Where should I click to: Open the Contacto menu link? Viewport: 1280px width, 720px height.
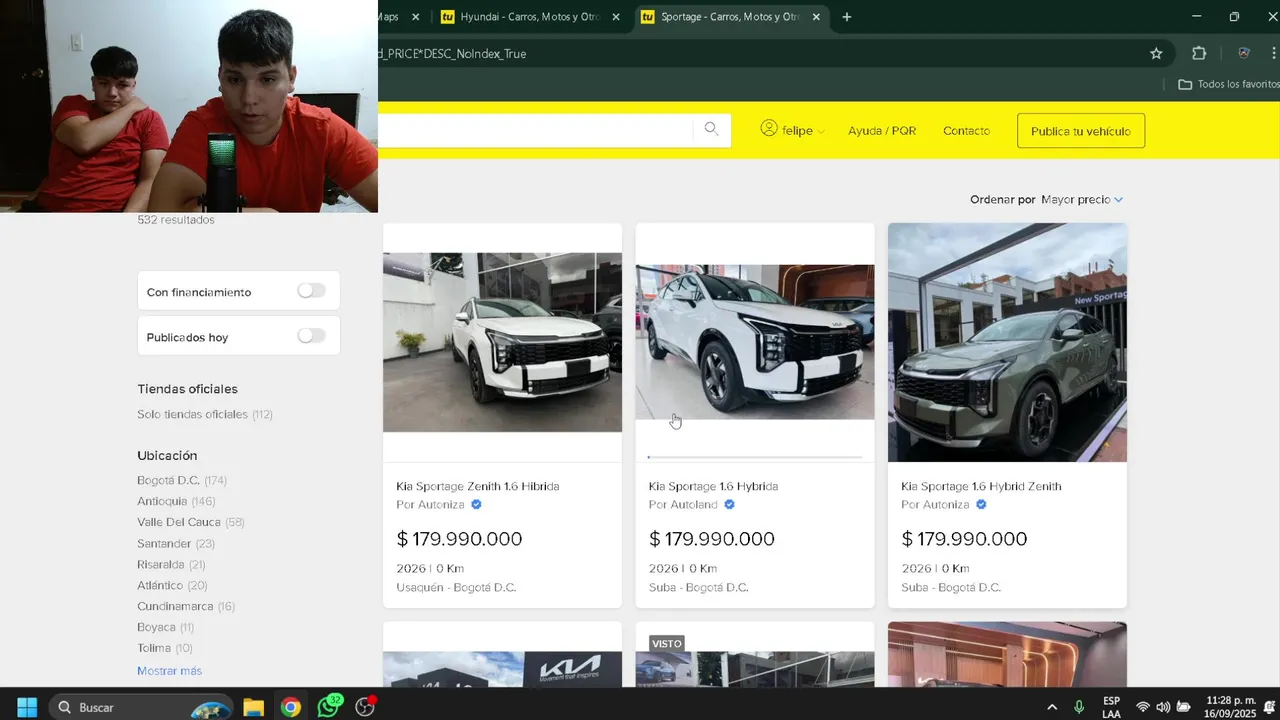pos(966,131)
